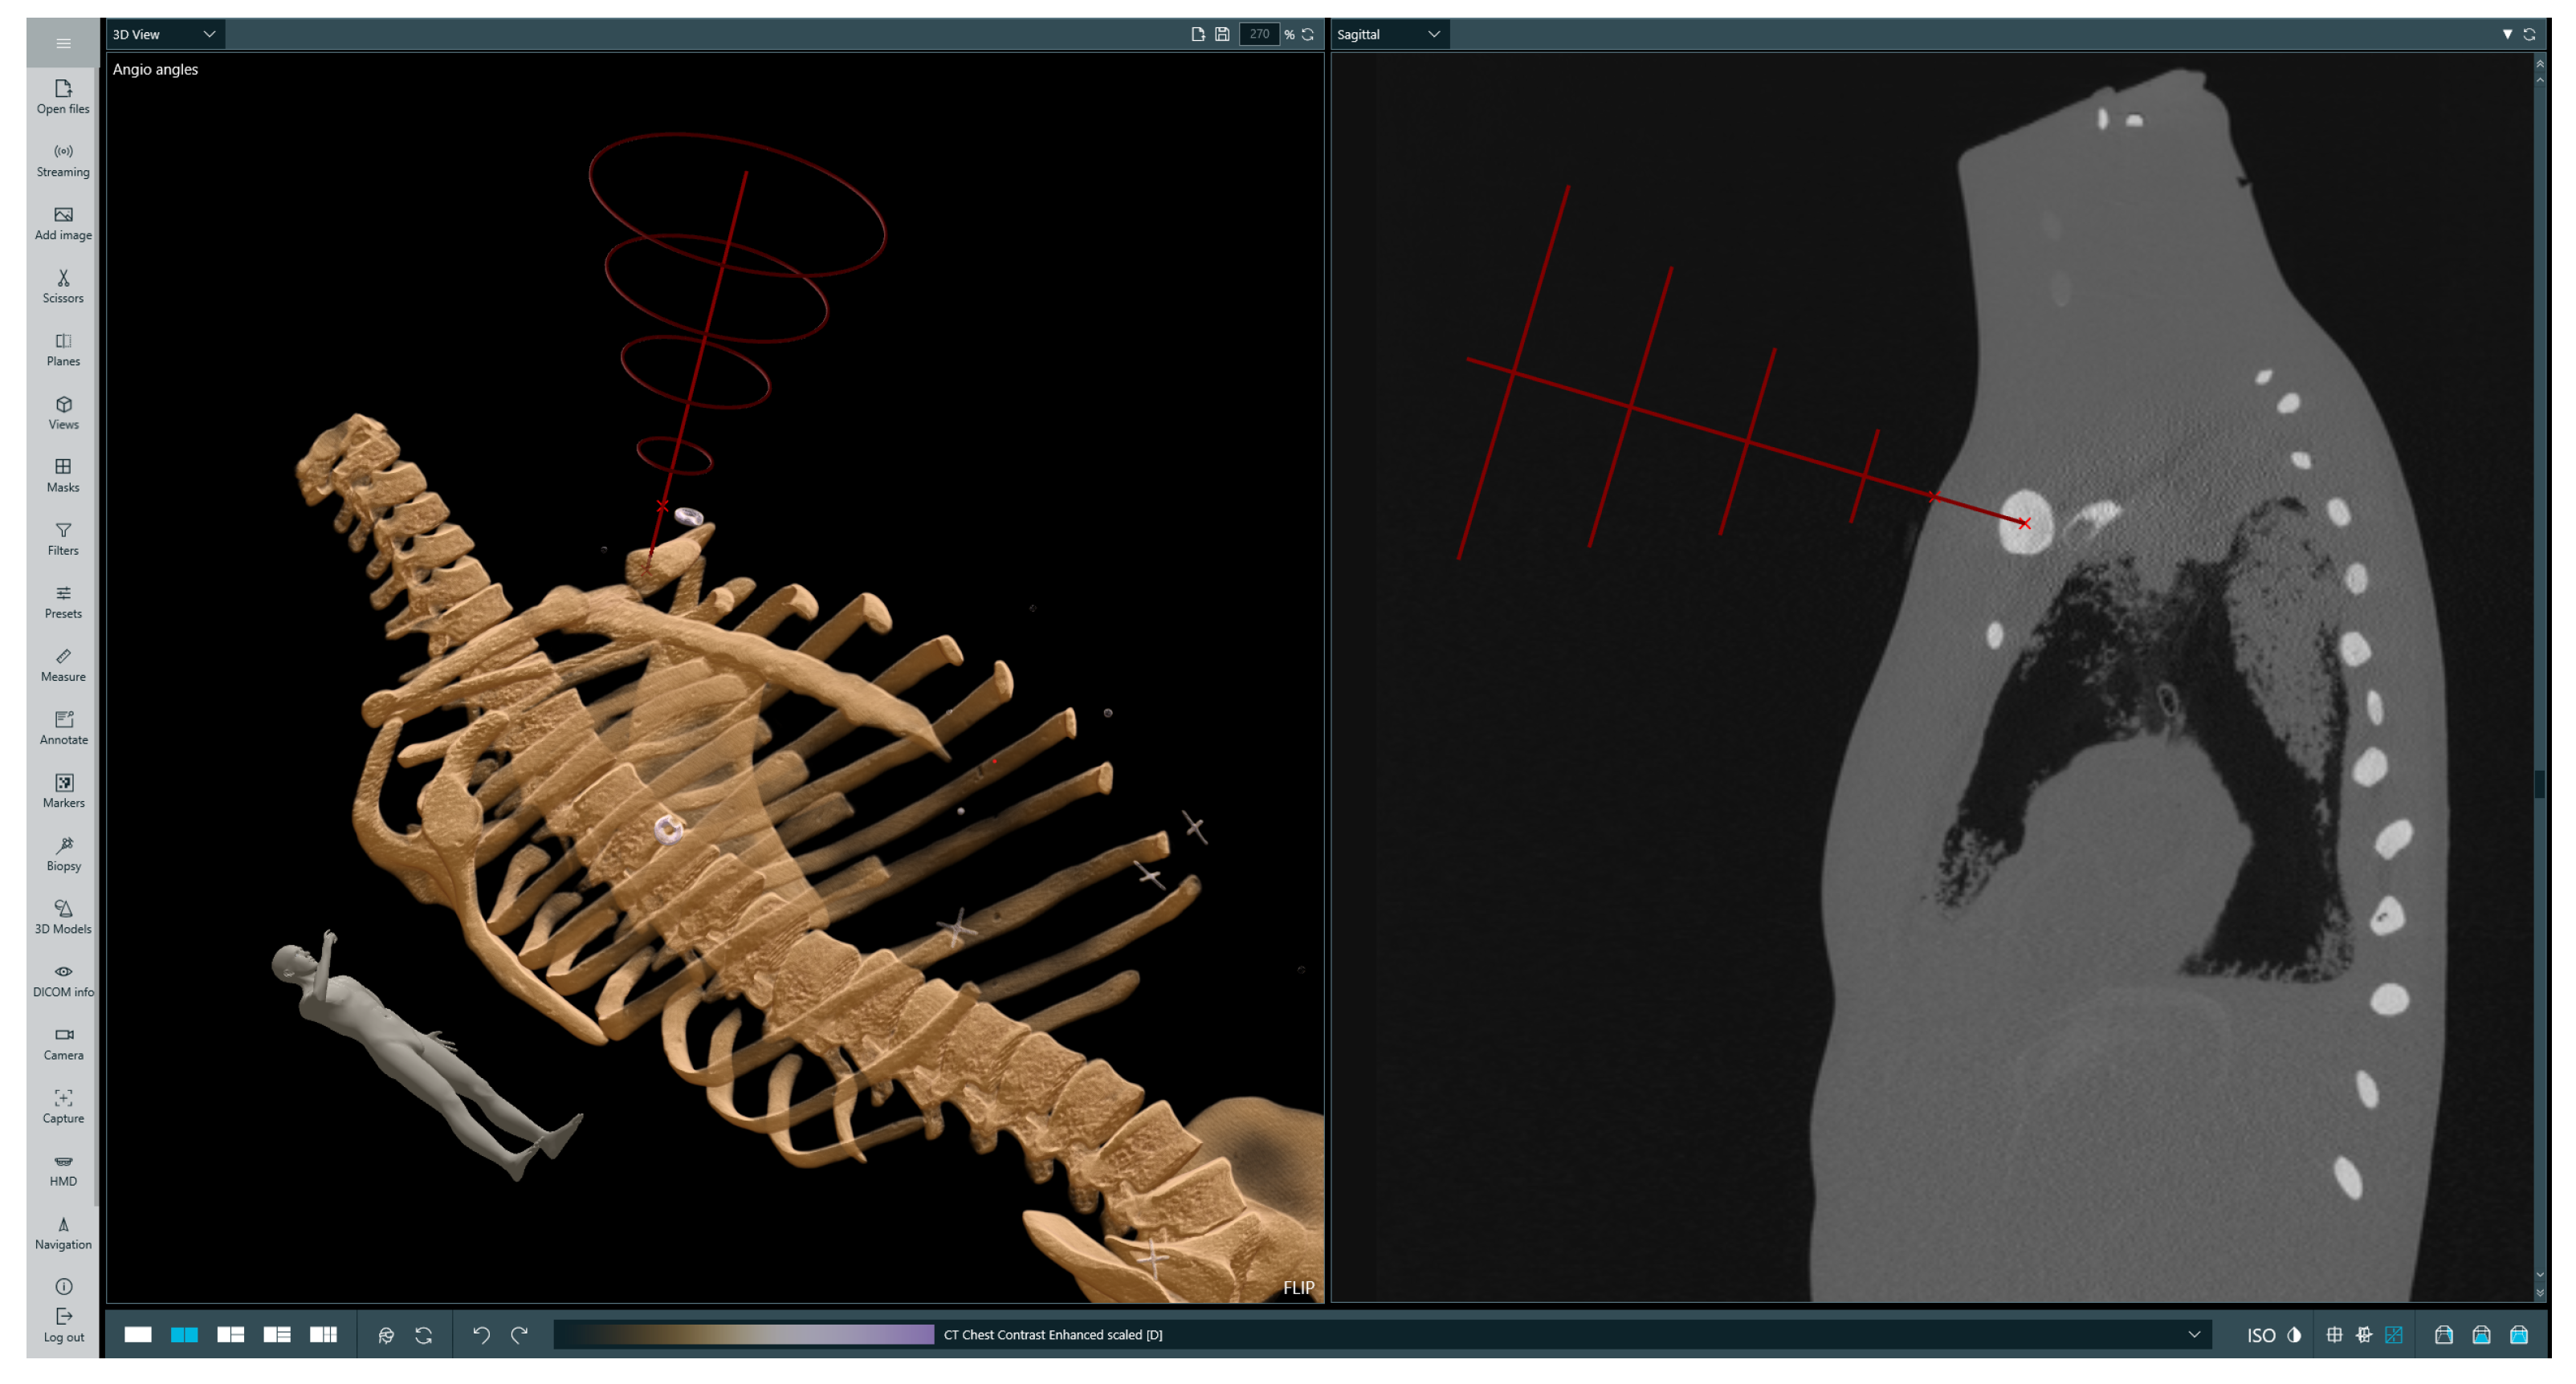Open DICOM info panel

pos(63,979)
